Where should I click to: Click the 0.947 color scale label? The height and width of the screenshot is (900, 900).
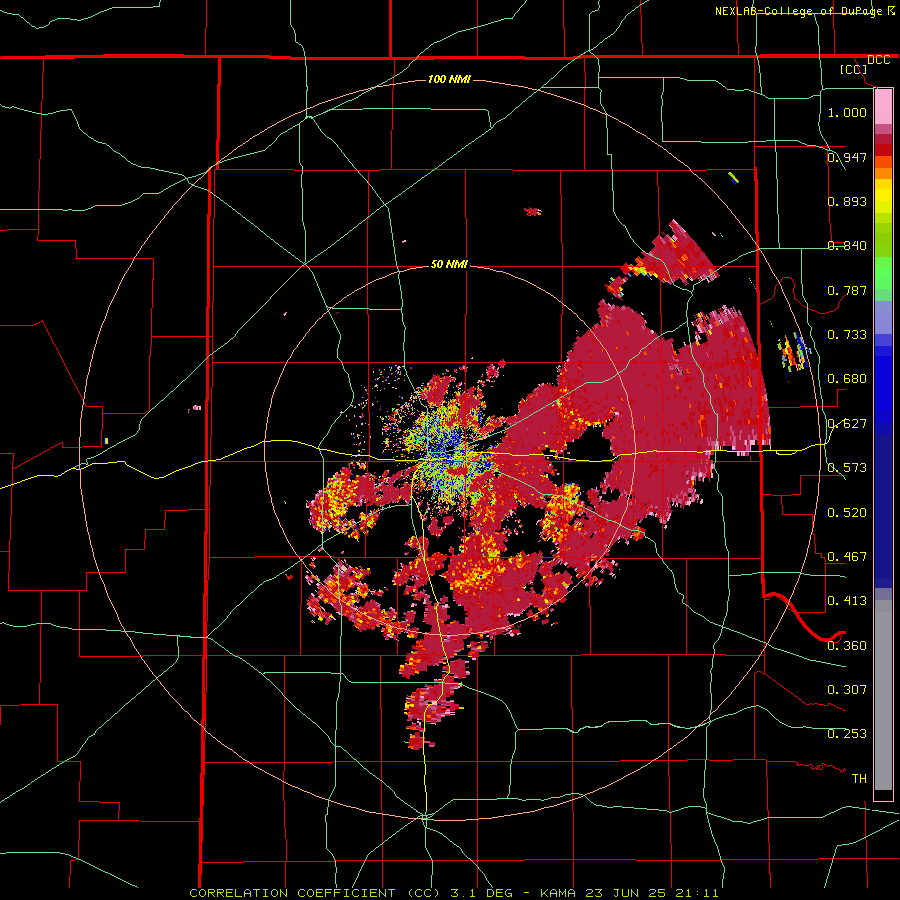pos(847,157)
